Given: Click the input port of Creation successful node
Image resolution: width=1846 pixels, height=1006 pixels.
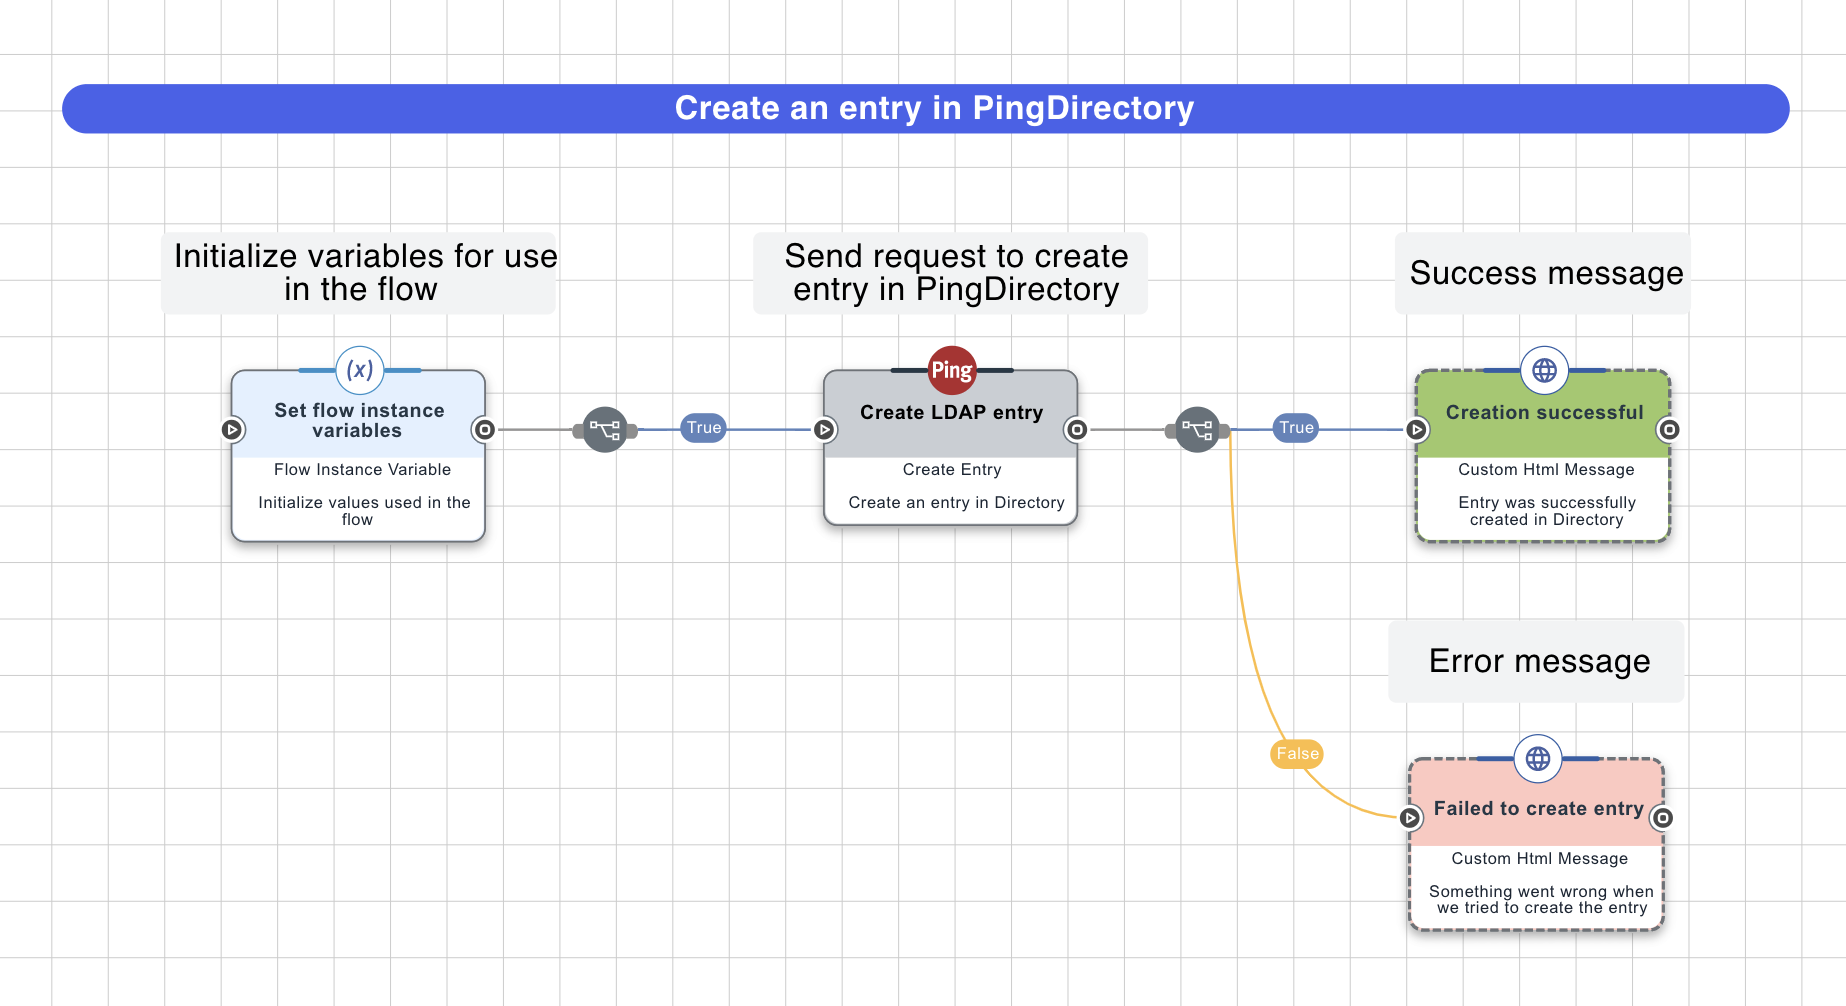Looking at the screenshot, I should (x=1417, y=430).
